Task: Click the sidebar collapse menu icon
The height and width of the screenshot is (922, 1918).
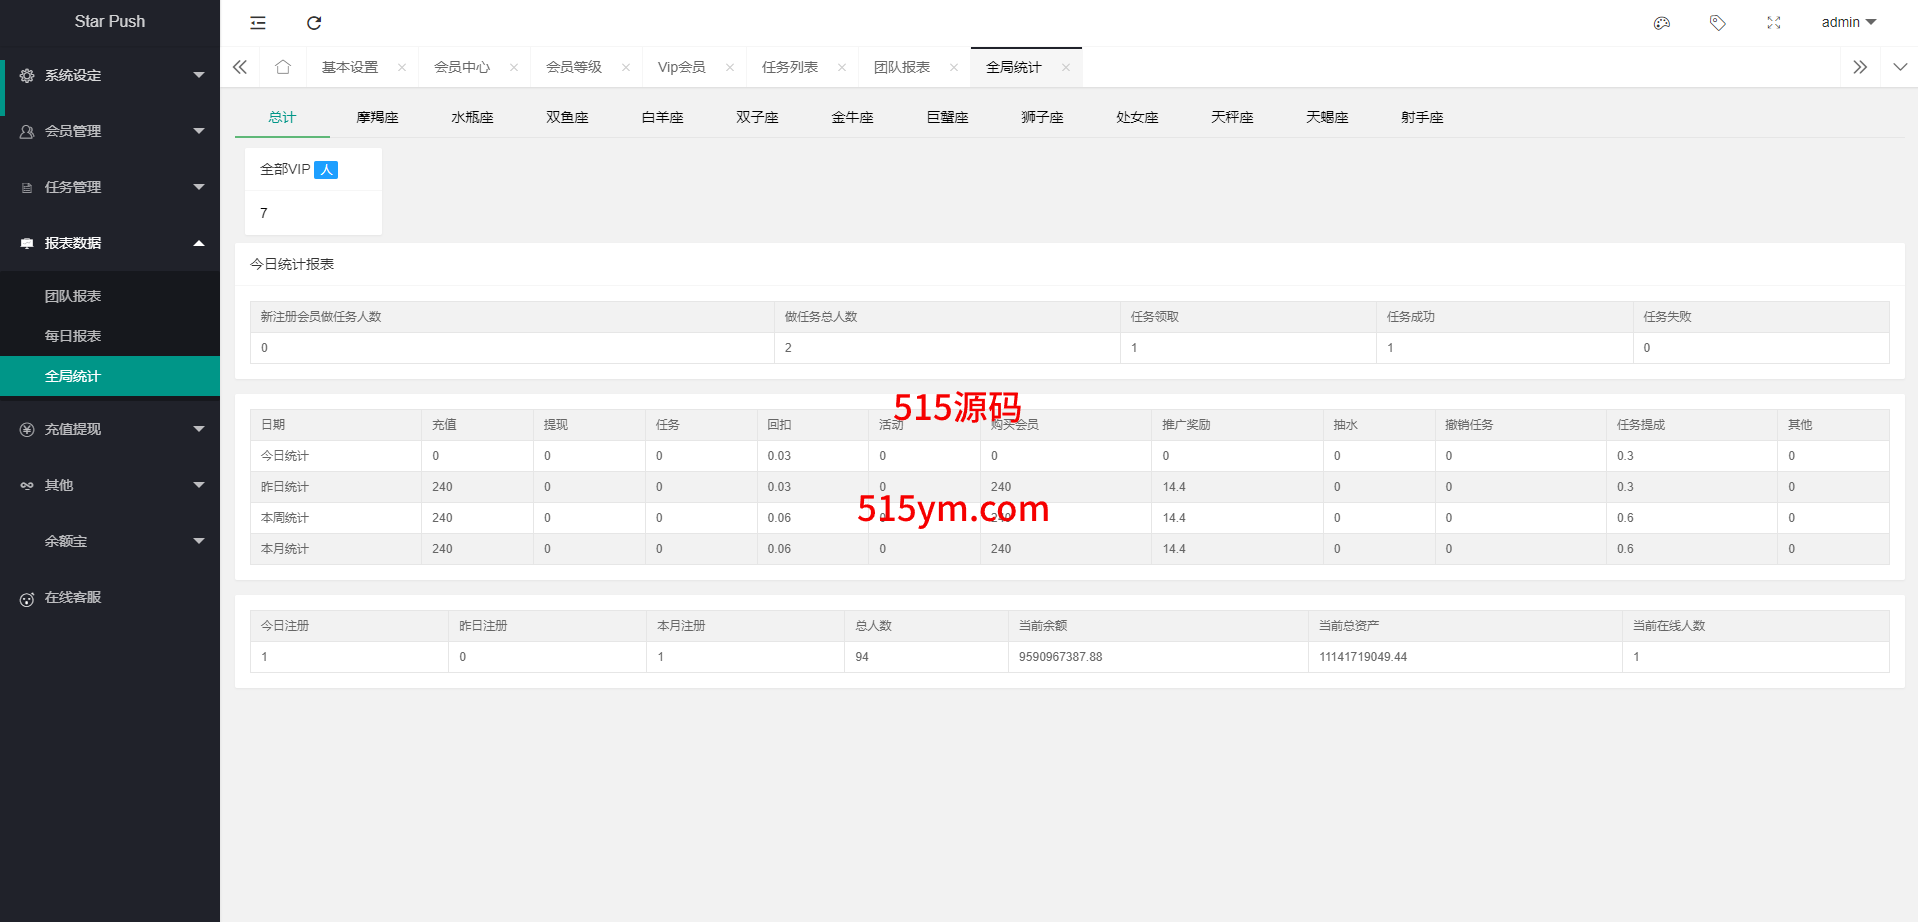Action: (258, 23)
